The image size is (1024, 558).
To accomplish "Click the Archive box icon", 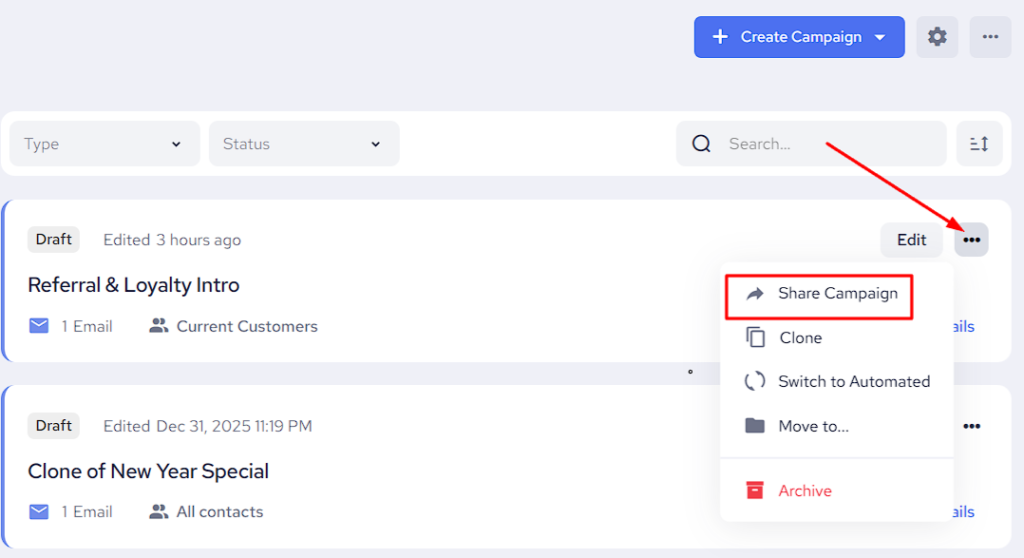I will (x=755, y=491).
